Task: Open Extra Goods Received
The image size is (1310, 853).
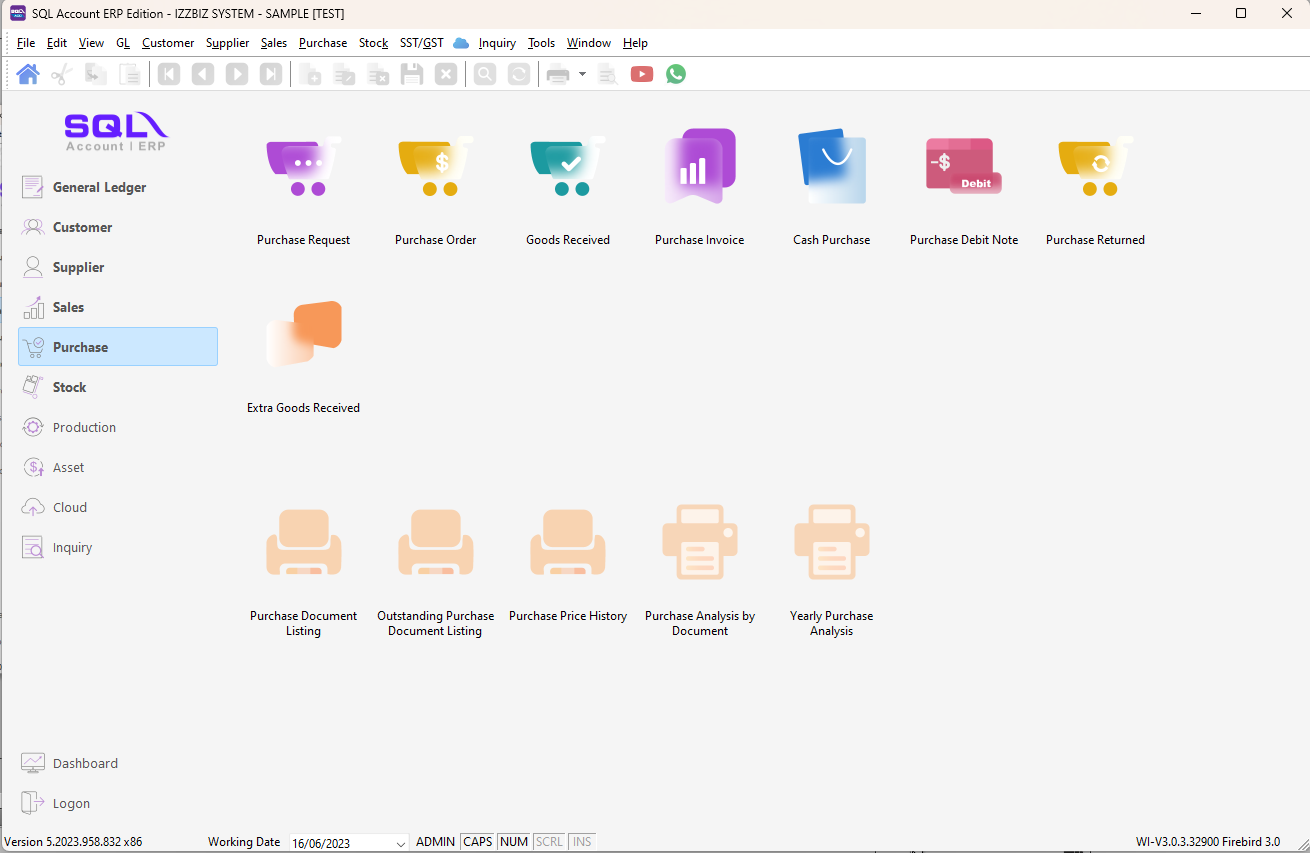Action: 304,355
